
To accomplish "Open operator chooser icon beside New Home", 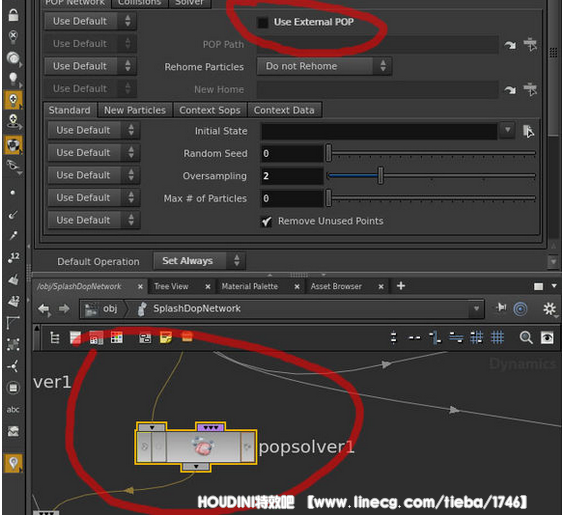I will point(530,89).
